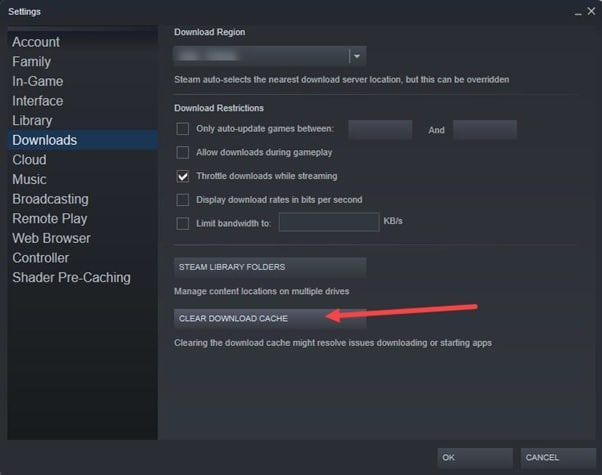602x475 pixels.
Task: Expand the Download Region dropdown arrow
Action: click(x=357, y=57)
